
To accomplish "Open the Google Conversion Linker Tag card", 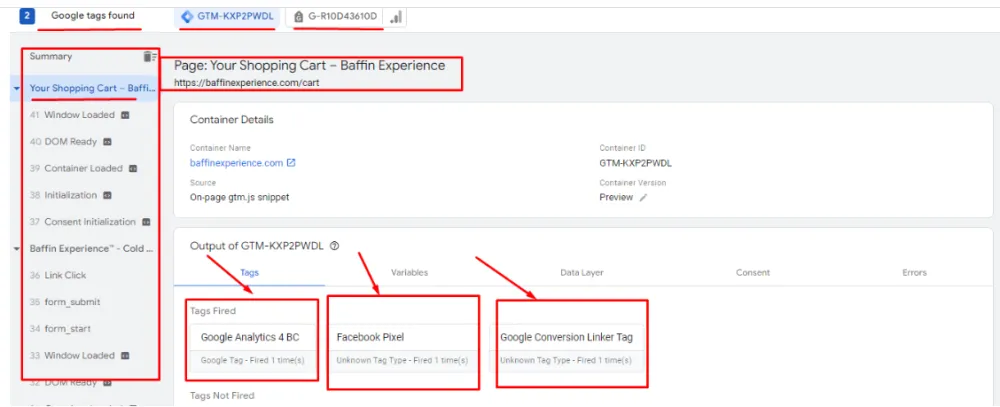I will pos(566,348).
